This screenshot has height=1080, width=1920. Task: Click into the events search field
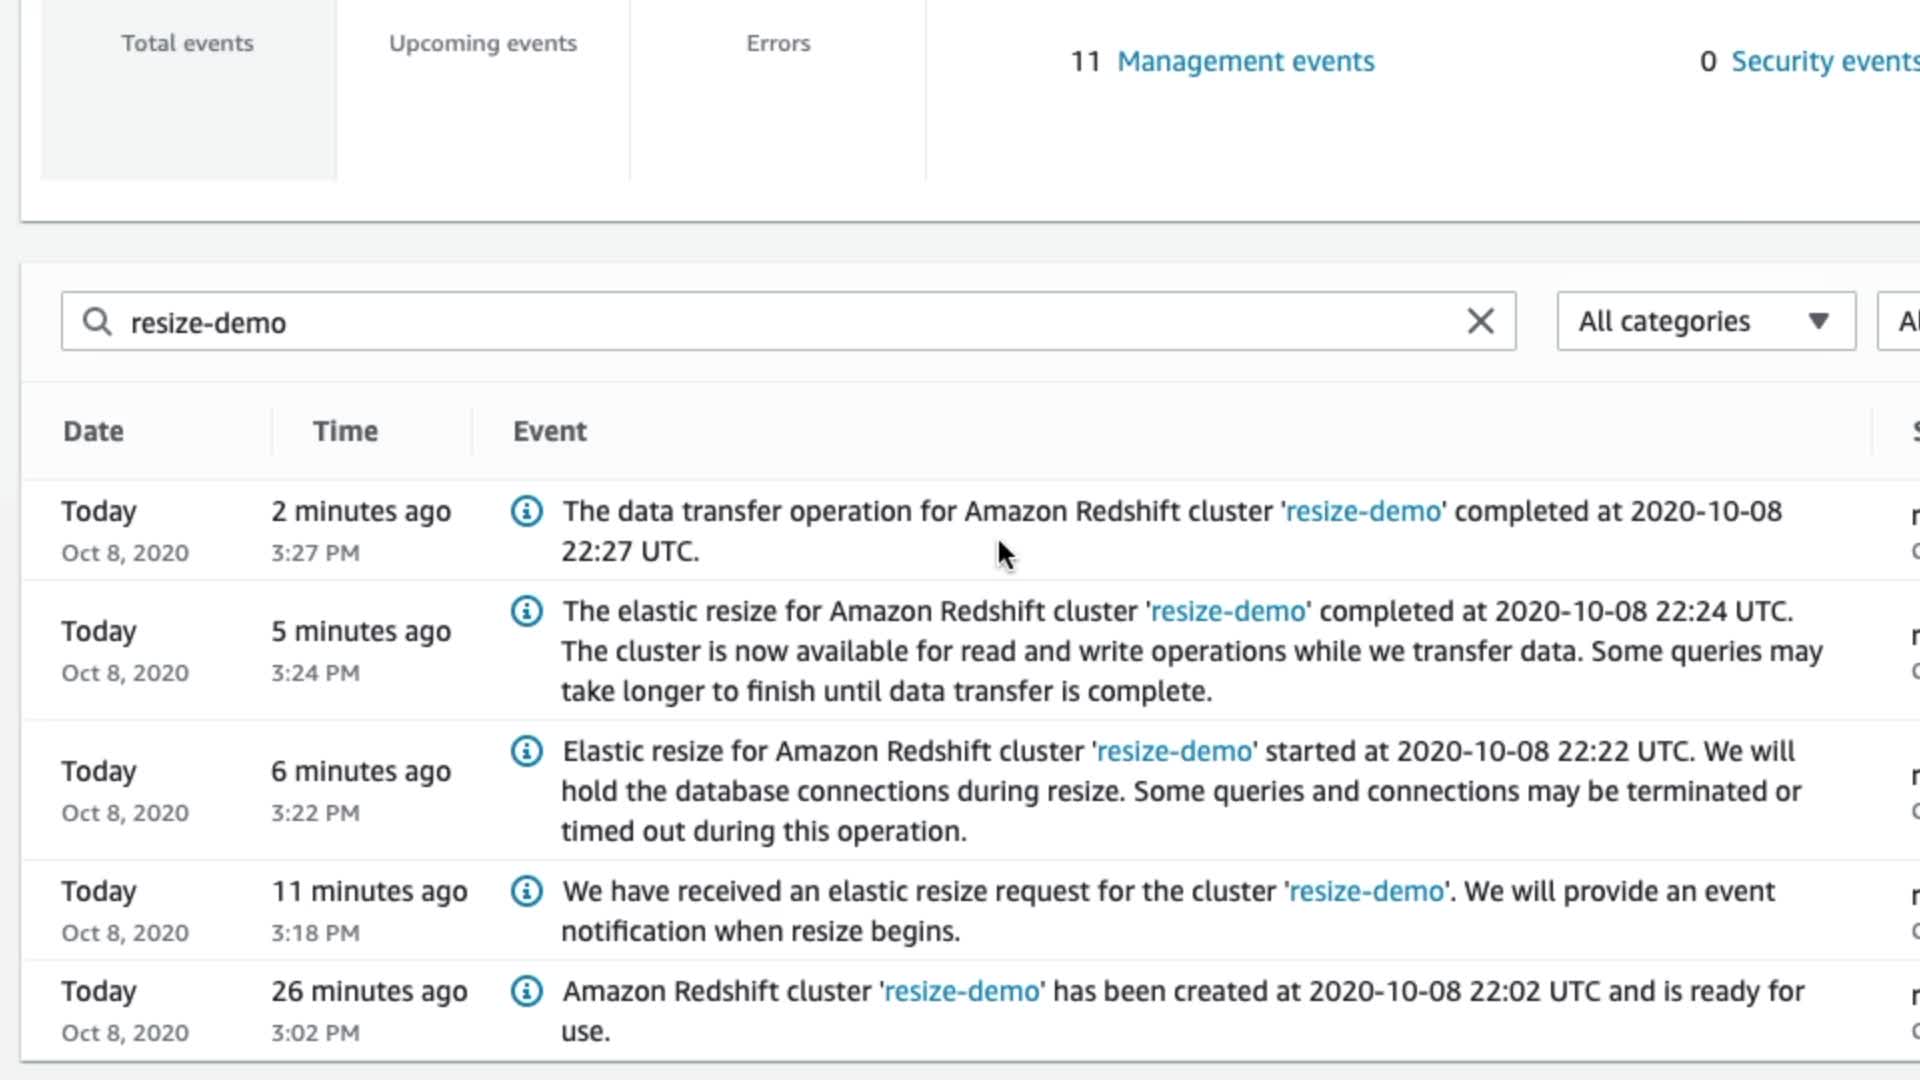(x=780, y=322)
